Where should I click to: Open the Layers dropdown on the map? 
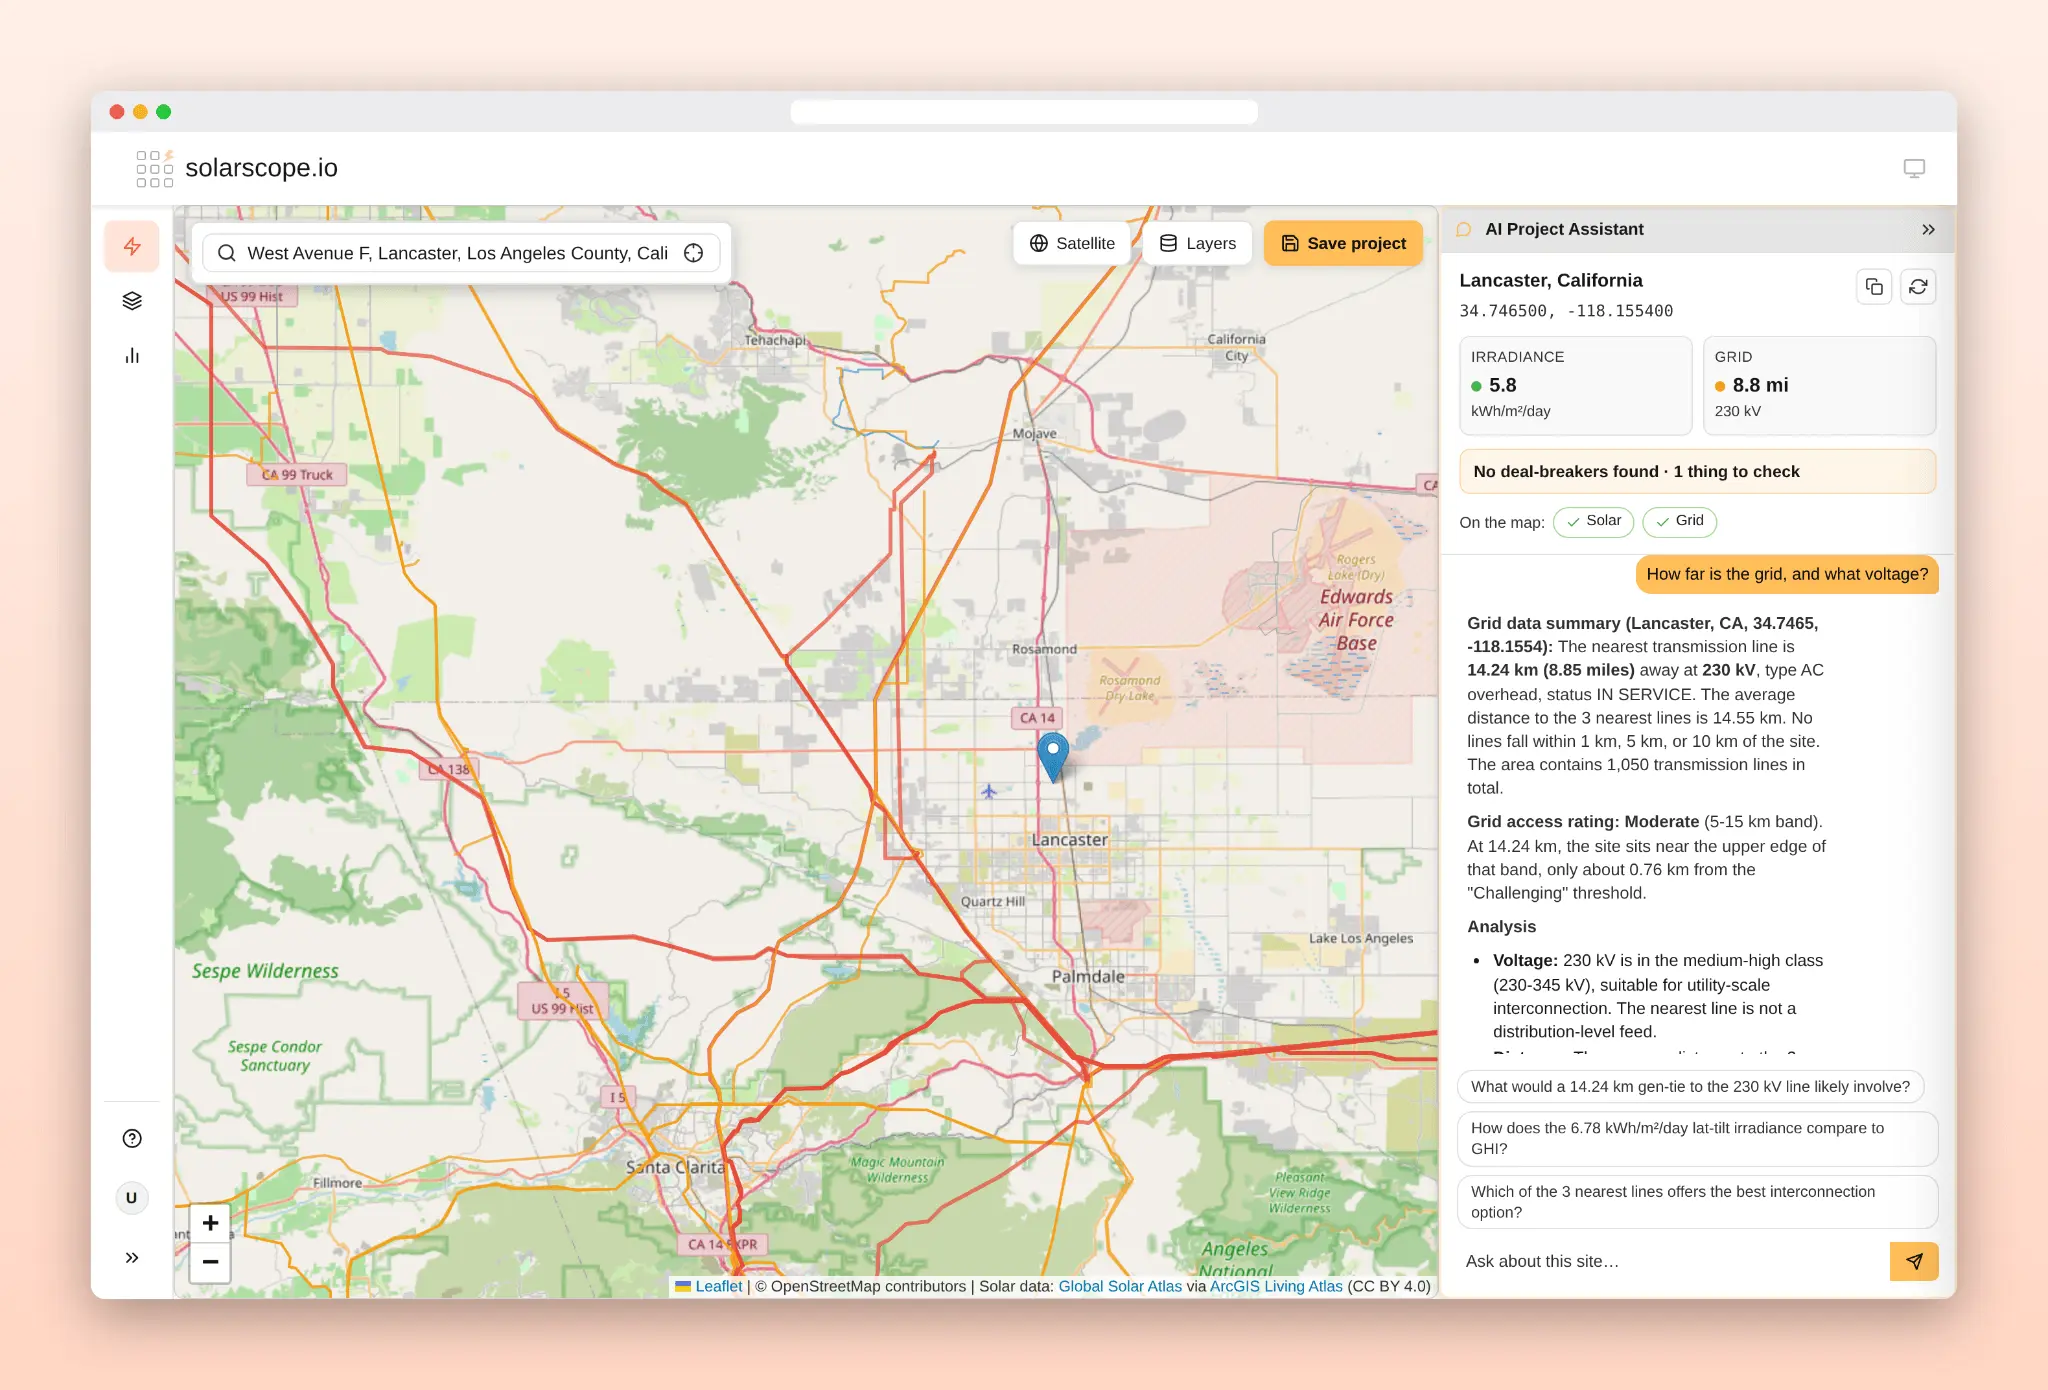pyautogui.click(x=1197, y=243)
